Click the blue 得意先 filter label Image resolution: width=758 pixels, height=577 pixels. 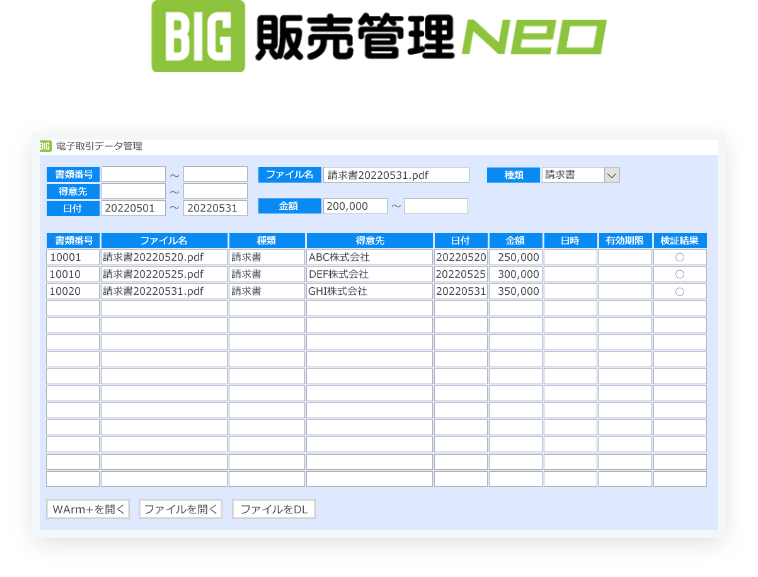[x=73, y=191]
